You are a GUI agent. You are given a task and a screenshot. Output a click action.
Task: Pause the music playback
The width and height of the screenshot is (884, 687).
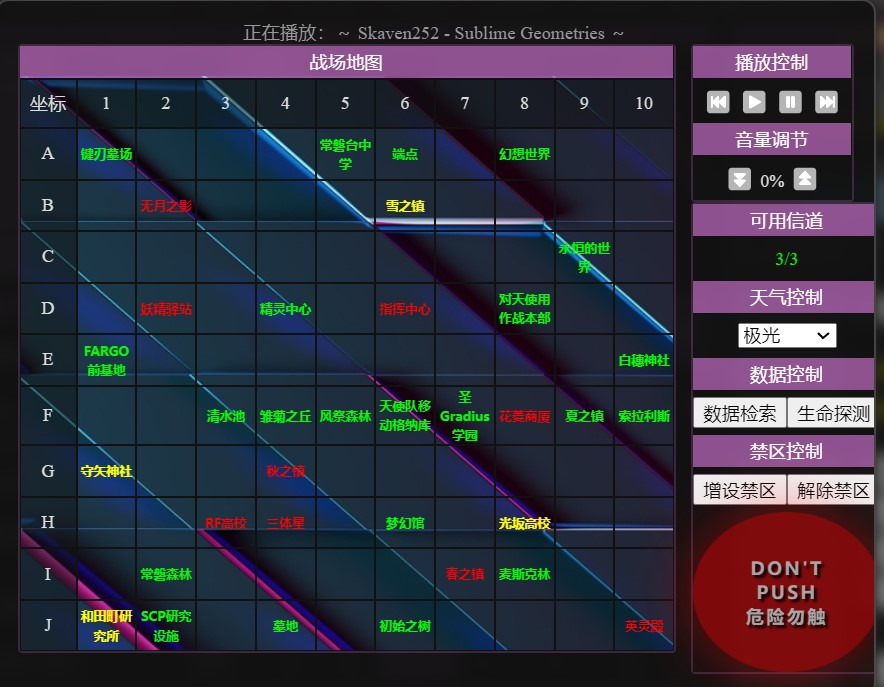[790, 101]
